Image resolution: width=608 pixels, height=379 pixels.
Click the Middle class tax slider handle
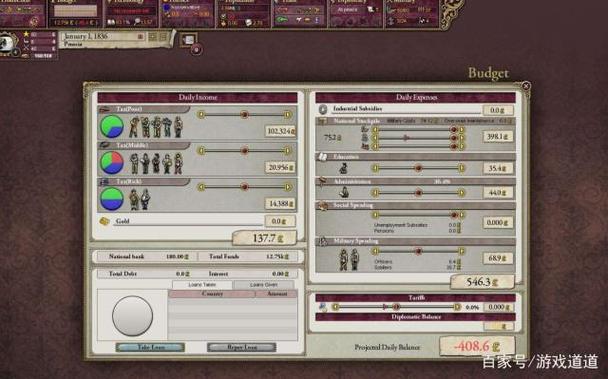point(244,151)
